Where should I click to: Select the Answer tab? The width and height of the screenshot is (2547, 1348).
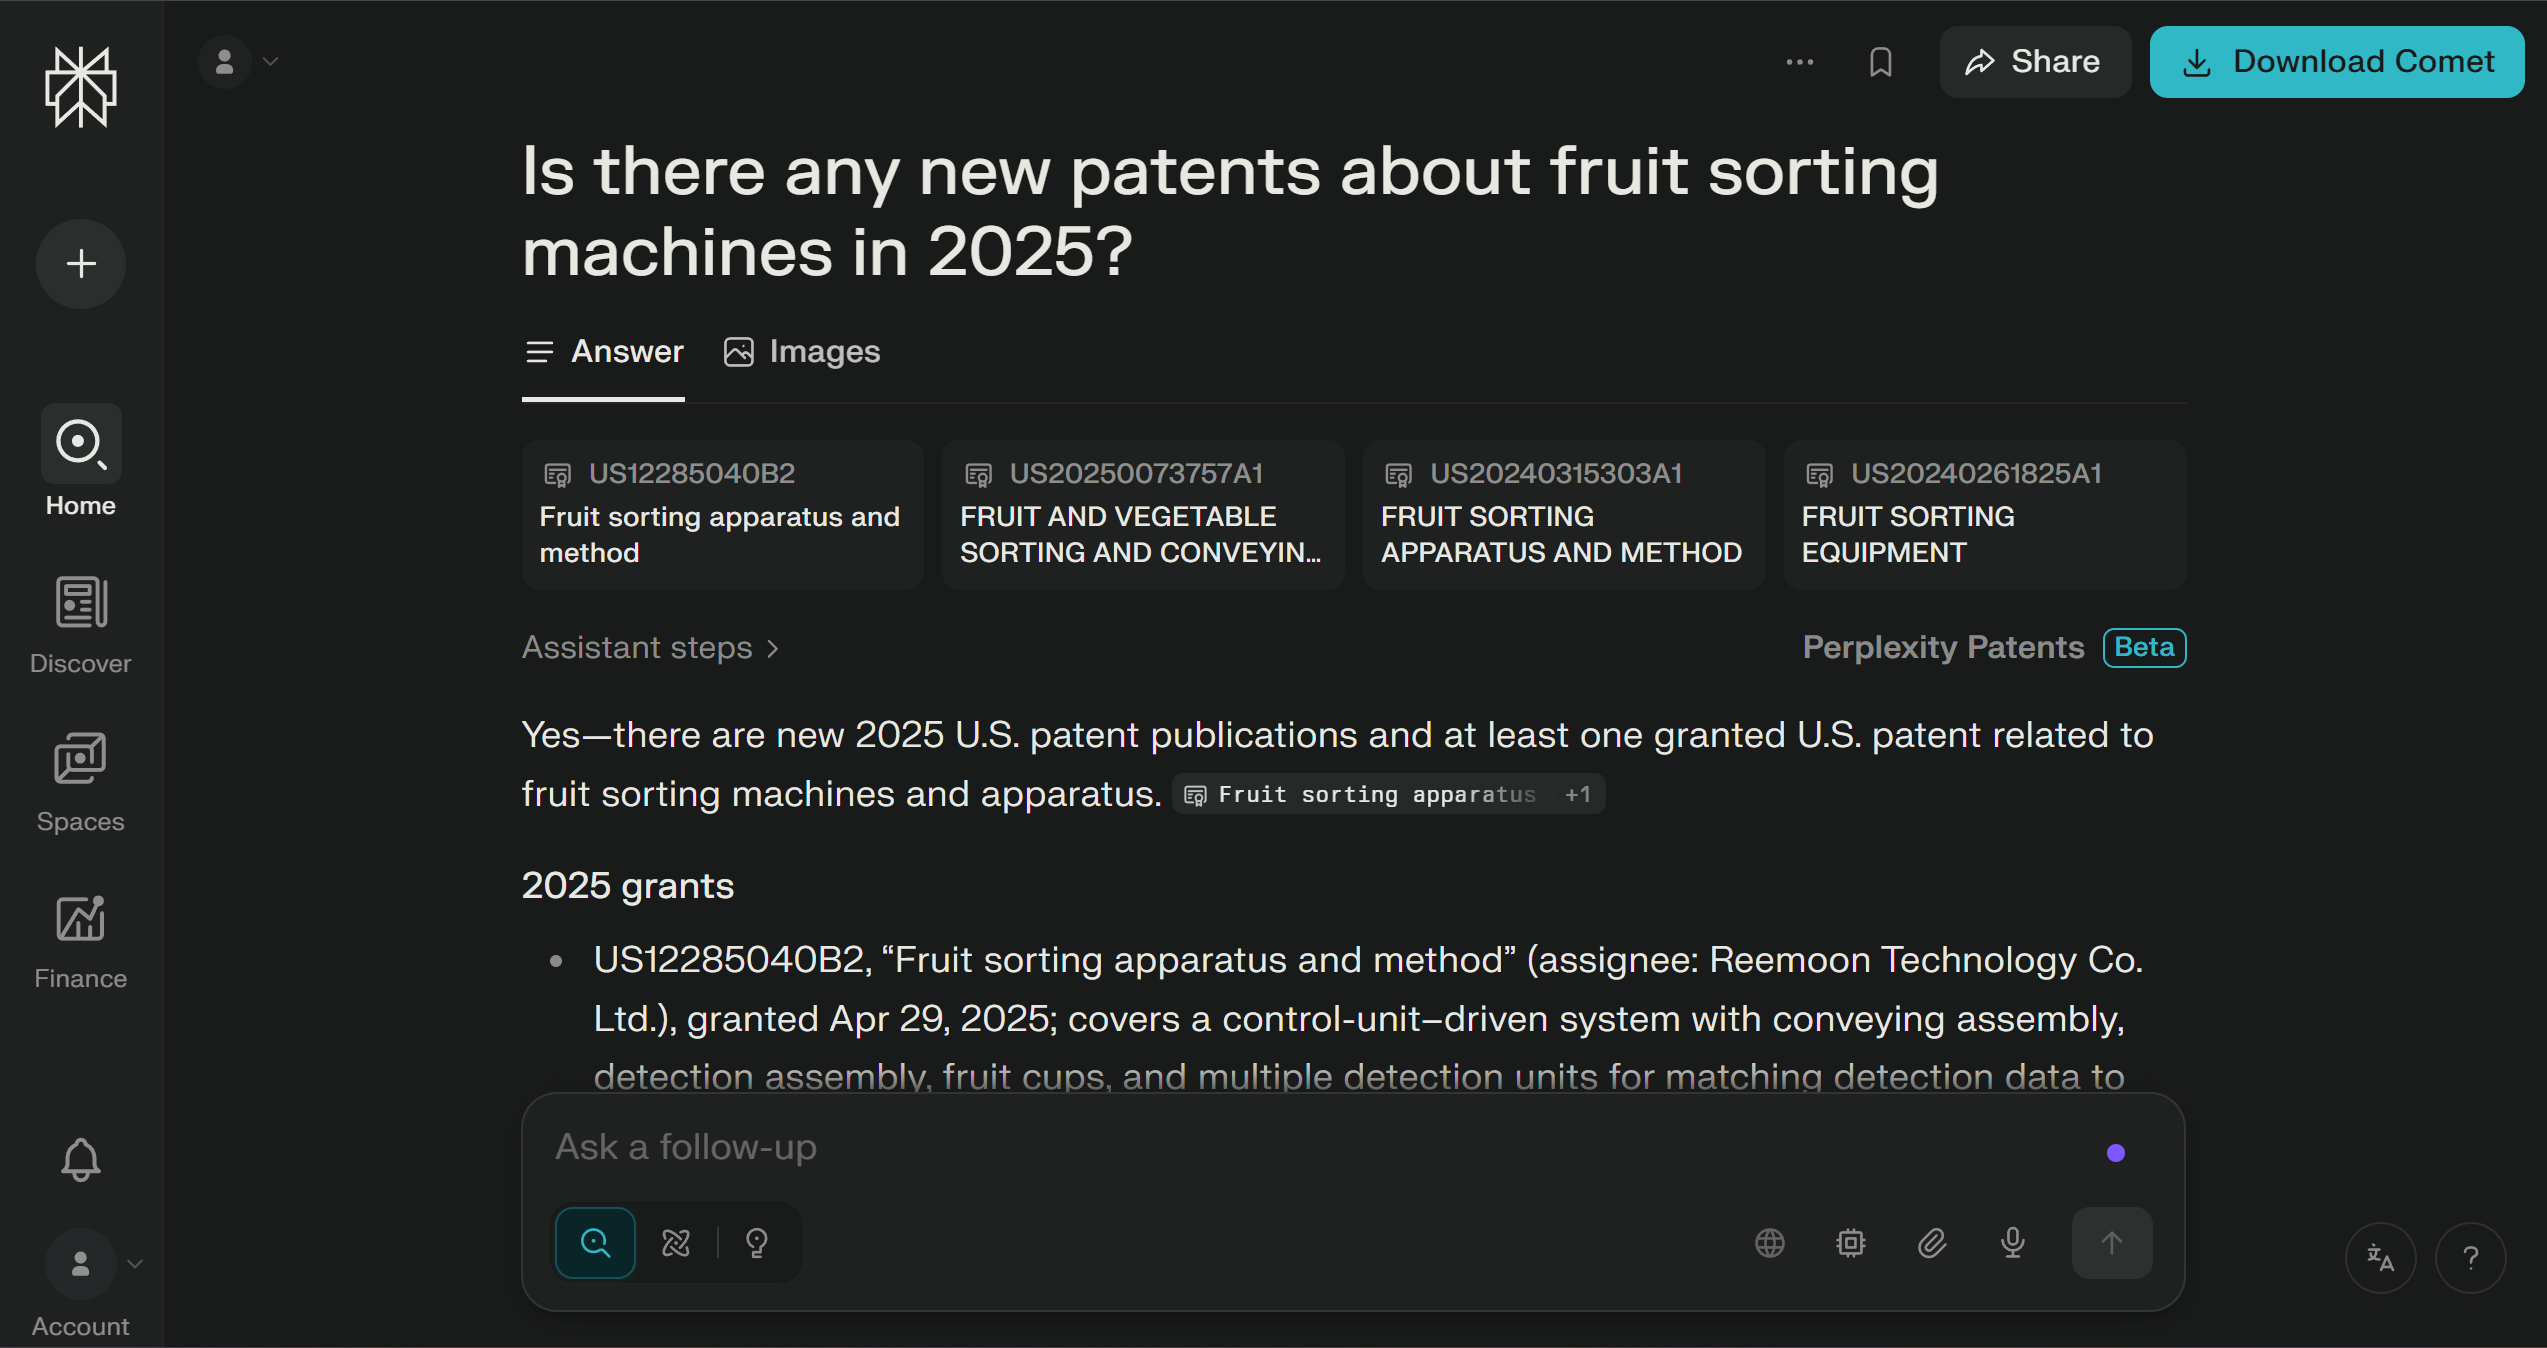603,352
